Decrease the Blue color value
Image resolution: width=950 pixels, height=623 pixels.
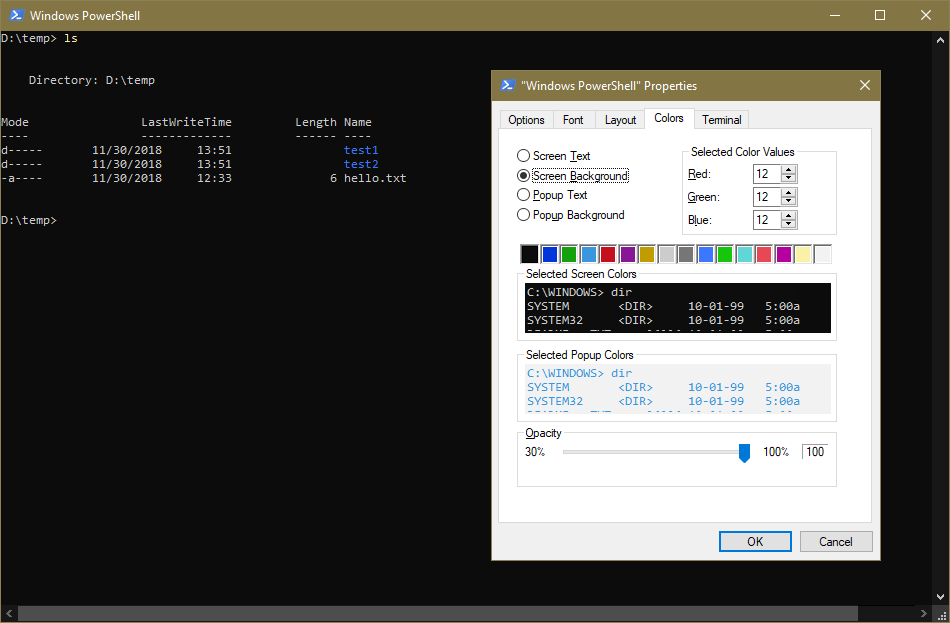(x=788, y=224)
